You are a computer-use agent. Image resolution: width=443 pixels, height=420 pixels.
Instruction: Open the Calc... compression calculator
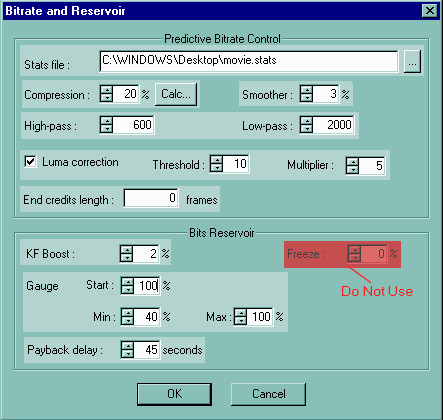176,94
